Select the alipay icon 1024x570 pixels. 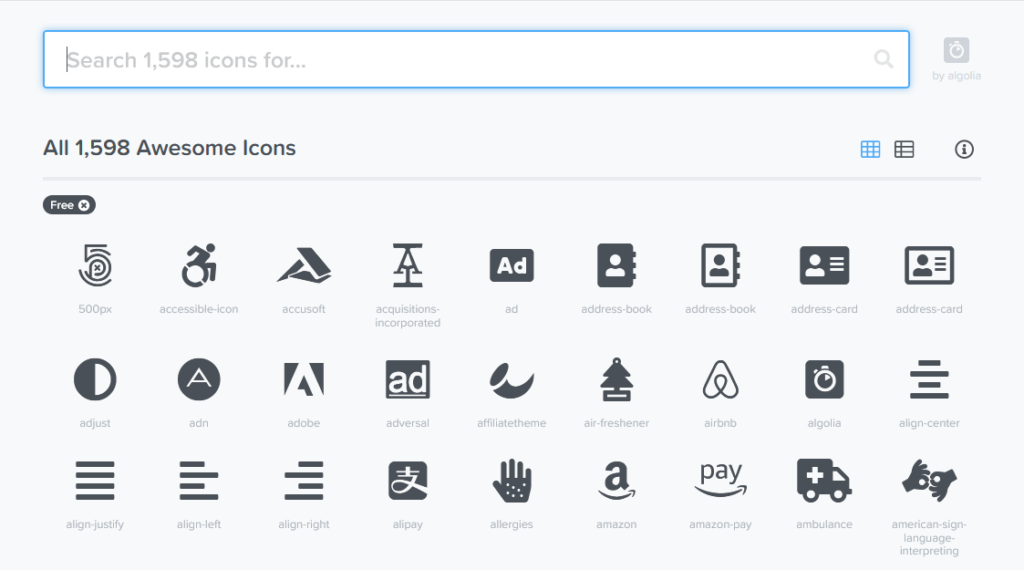pyautogui.click(x=408, y=481)
